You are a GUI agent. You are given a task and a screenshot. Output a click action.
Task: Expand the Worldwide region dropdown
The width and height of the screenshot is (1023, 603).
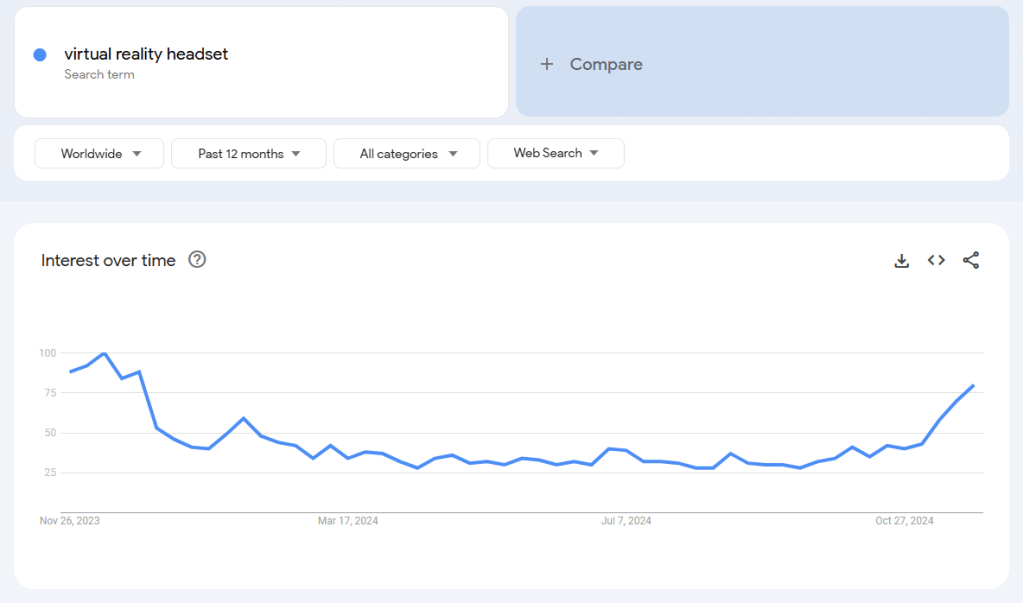point(99,154)
